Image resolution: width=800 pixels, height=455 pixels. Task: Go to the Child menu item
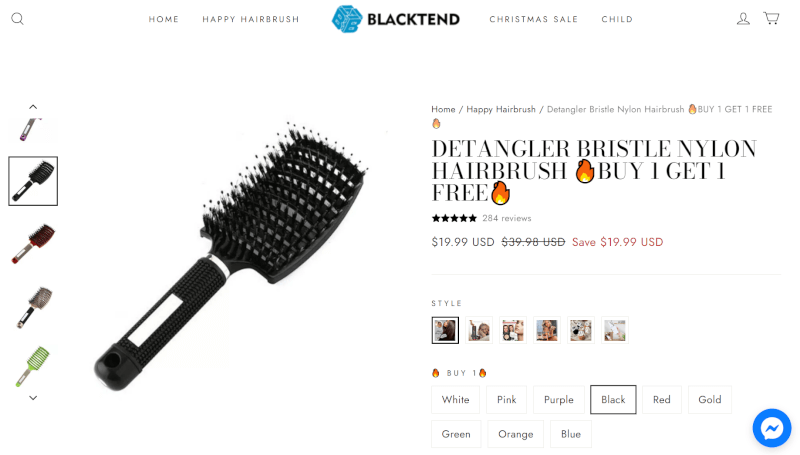tap(617, 19)
